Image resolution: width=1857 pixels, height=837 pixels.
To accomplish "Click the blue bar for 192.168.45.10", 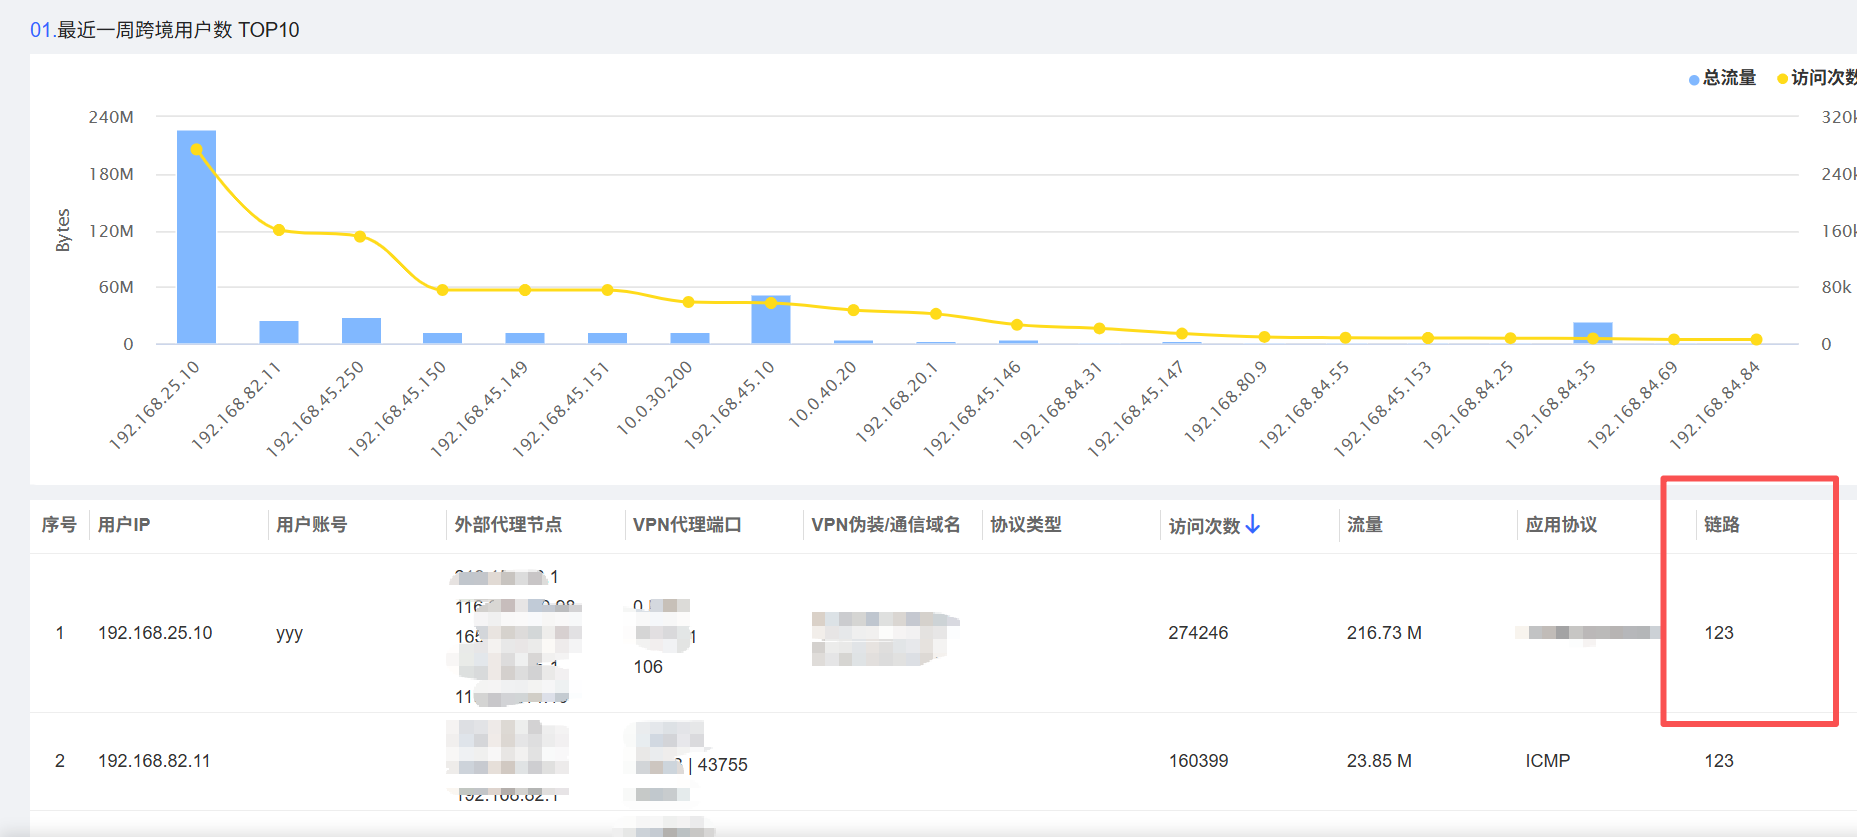I will (x=770, y=320).
